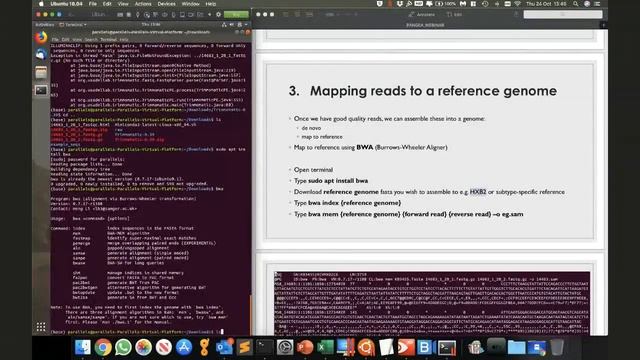Click Annotate in the document viewer toolbar
This screenshot has width=640, height=360.
pyautogui.click(x=422, y=14)
